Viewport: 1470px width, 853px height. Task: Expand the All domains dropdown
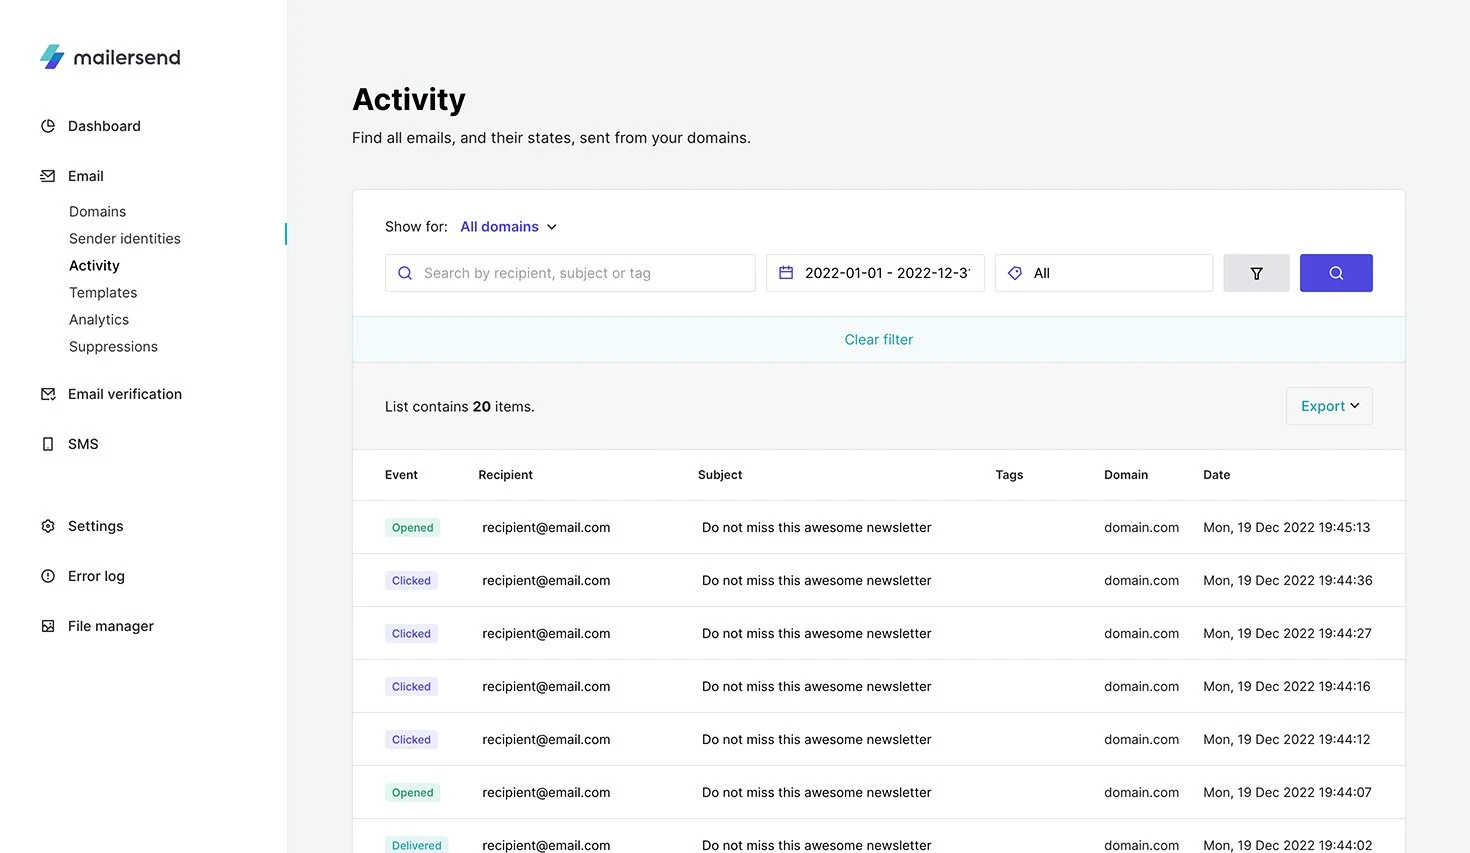point(508,227)
